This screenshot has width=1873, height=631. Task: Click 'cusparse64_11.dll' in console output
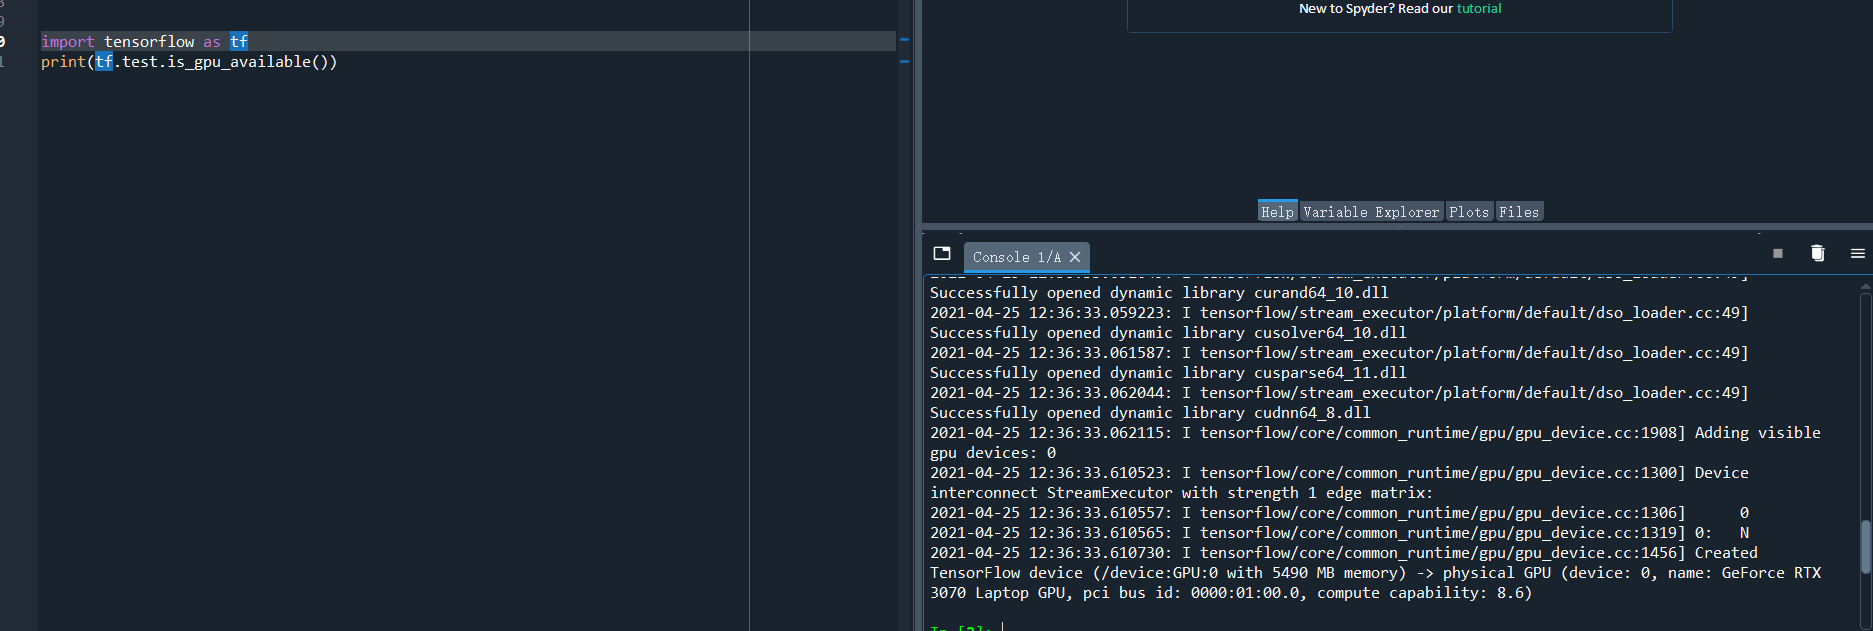coord(1330,372)
